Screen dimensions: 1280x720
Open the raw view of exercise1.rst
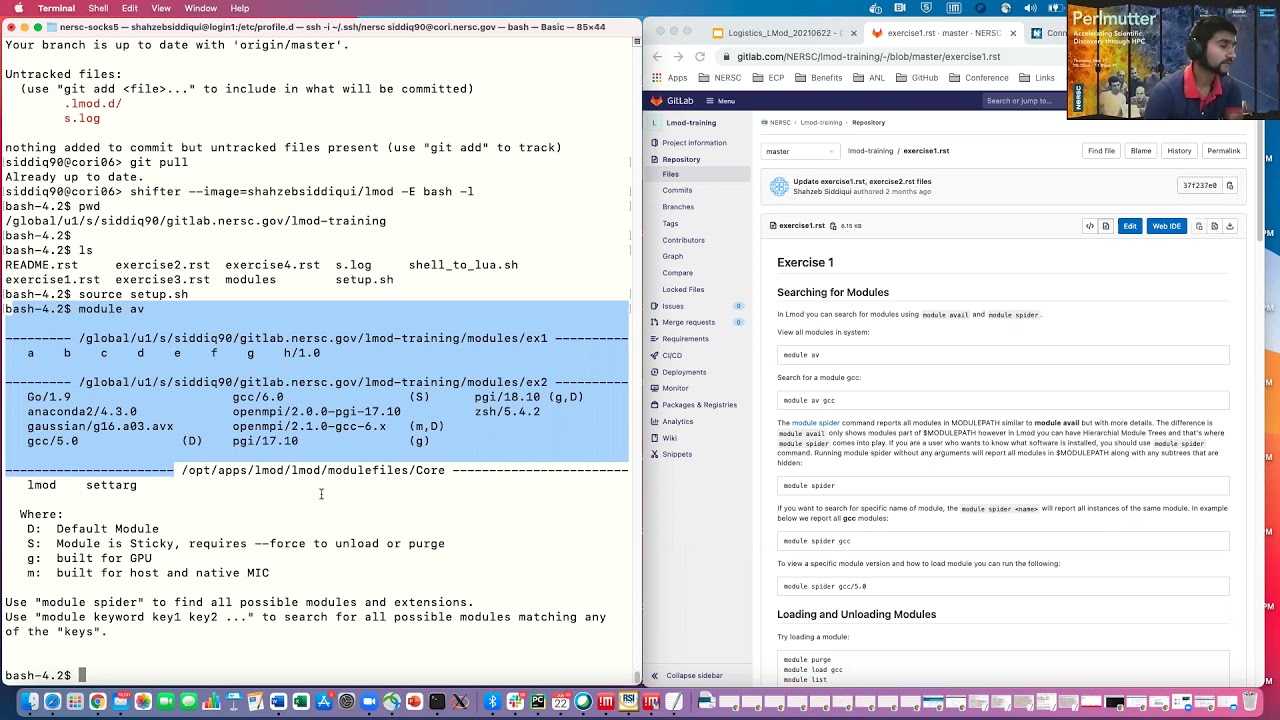1215,226
